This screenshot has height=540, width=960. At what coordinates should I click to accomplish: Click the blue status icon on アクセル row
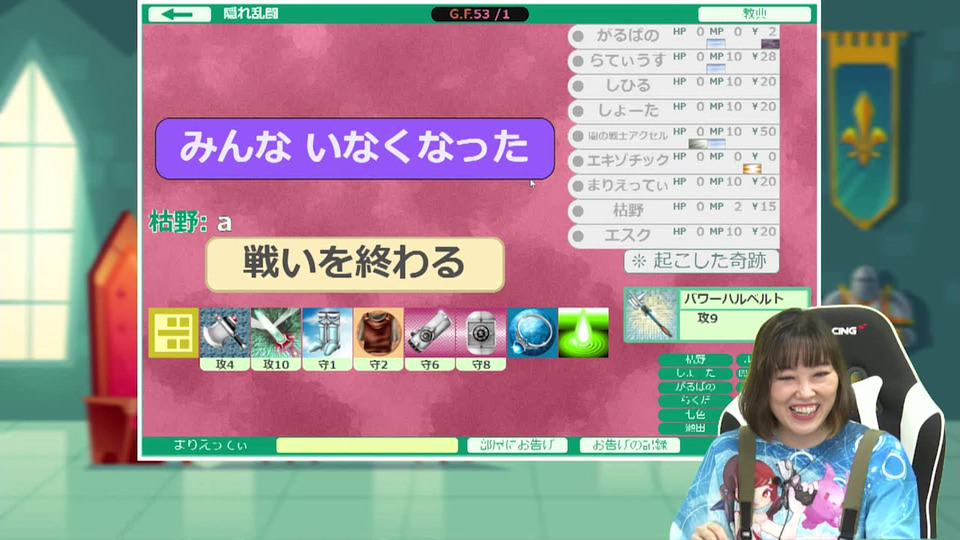coord(716,144)
